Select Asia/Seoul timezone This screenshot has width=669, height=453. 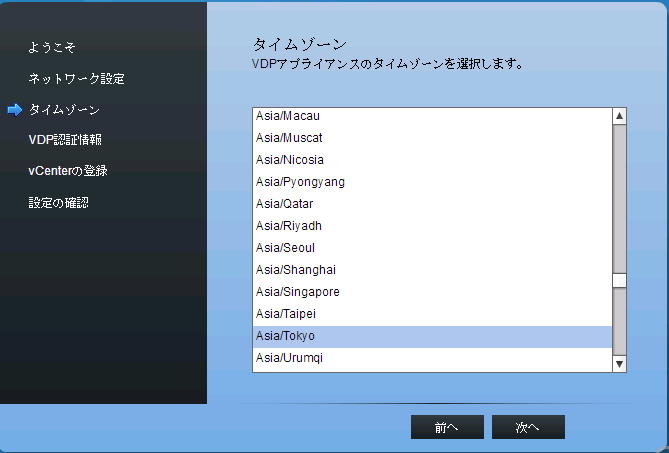[x=432, y=248]
